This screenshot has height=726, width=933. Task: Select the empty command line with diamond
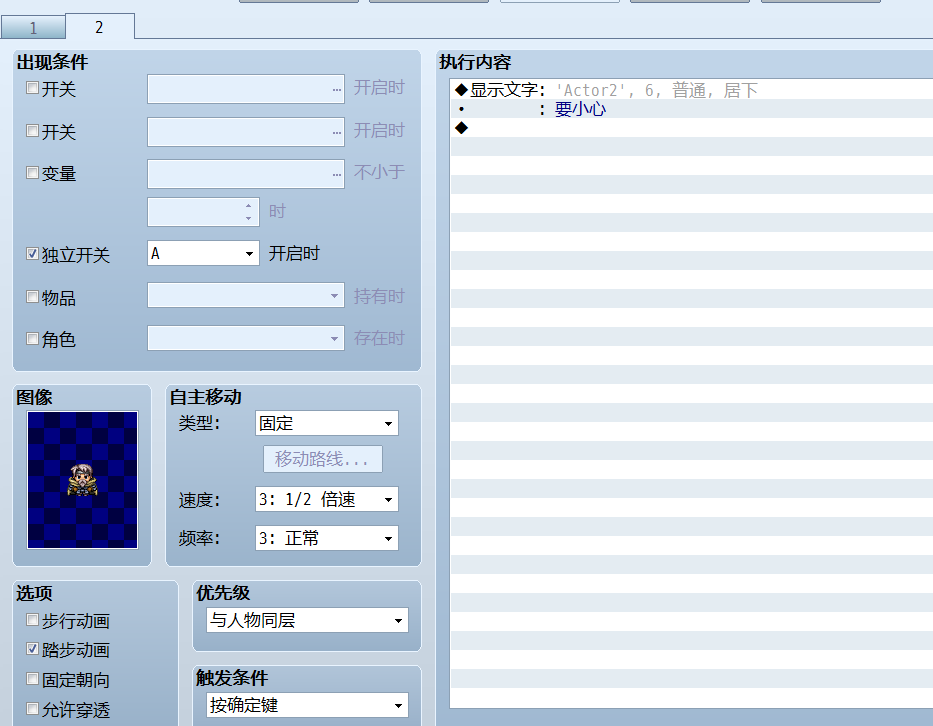(691, 128)
